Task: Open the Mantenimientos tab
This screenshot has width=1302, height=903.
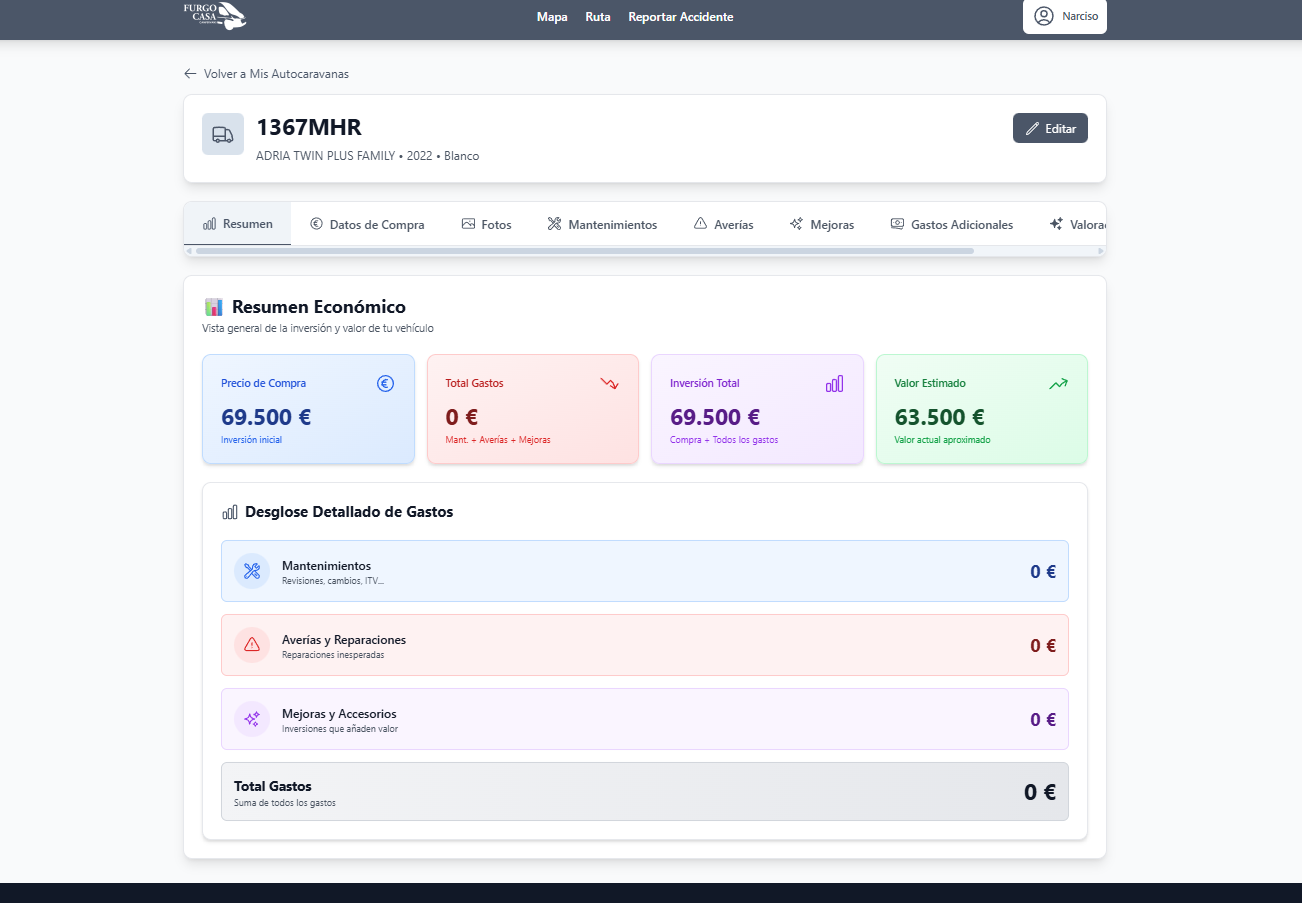Action: (602, 225)
